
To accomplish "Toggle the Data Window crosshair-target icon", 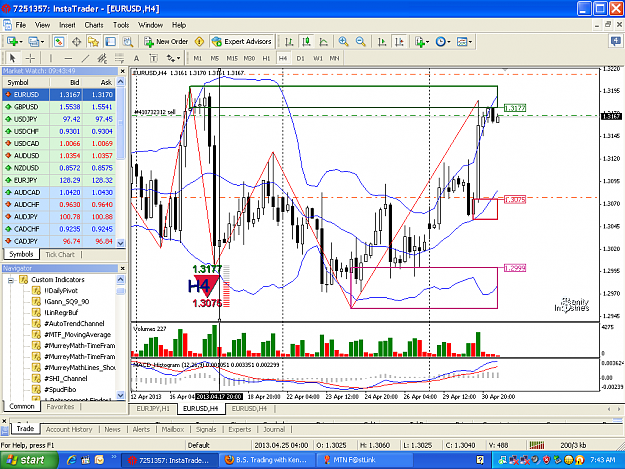I will pos(76,41).
